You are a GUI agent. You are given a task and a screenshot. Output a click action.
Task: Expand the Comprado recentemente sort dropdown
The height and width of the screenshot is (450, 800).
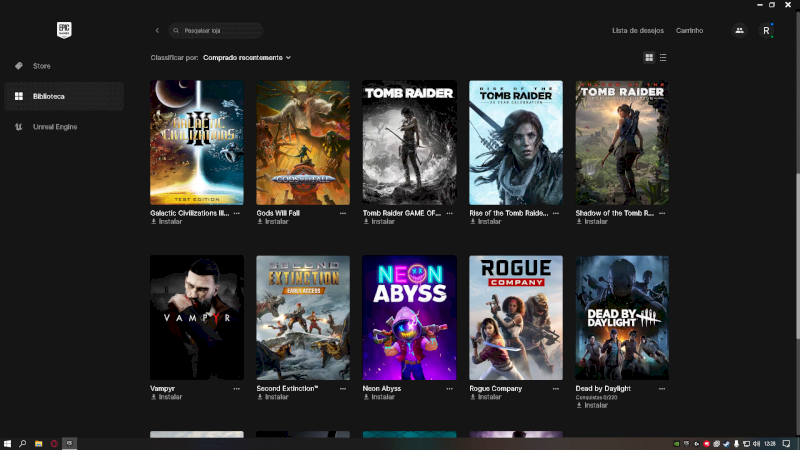(x=246, y=58)
